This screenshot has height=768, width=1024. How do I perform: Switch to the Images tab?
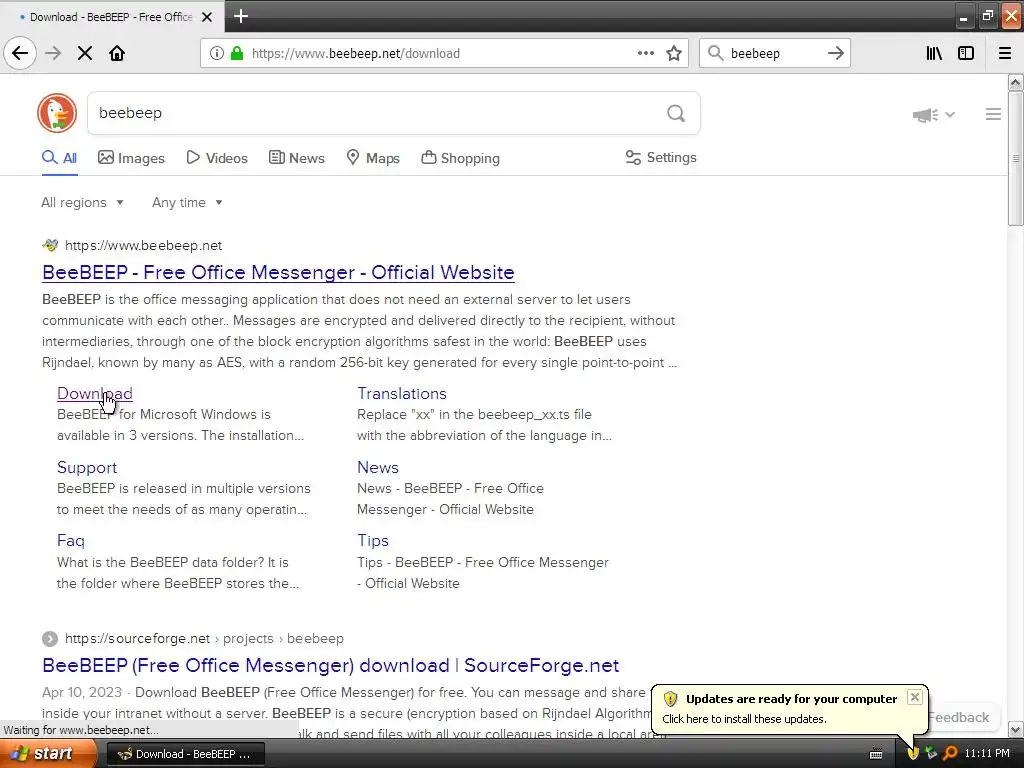131,158
